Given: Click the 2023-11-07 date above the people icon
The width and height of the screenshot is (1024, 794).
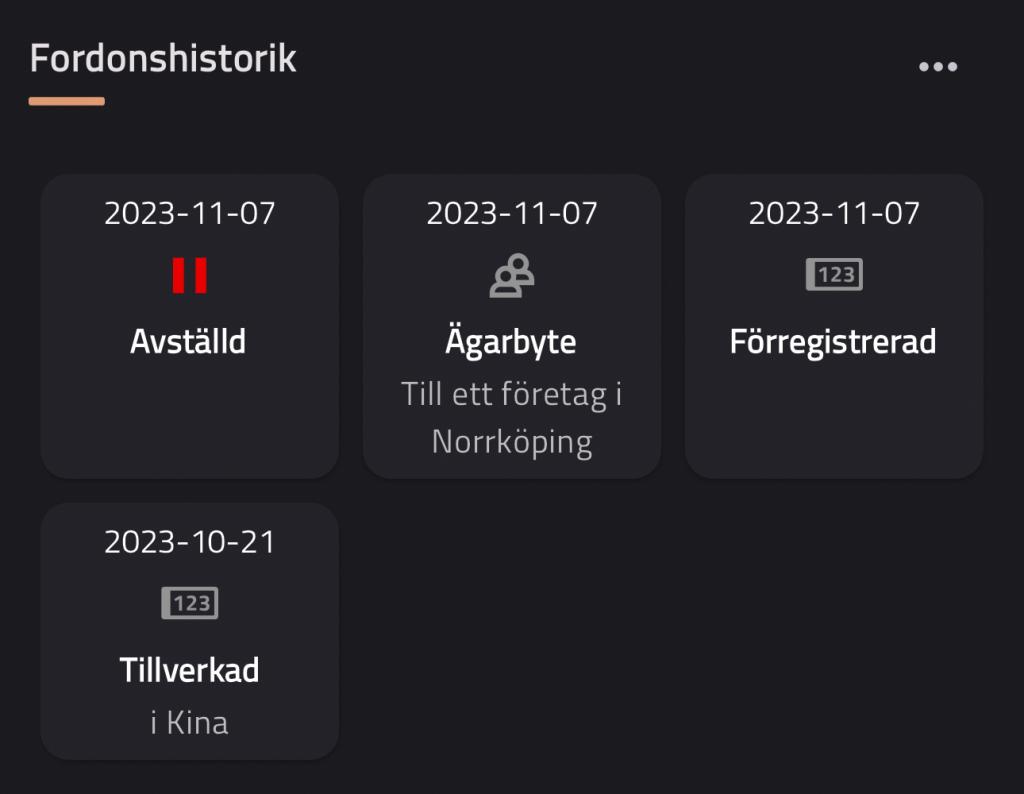Looking at the screenshot, I should pos(511,213).
